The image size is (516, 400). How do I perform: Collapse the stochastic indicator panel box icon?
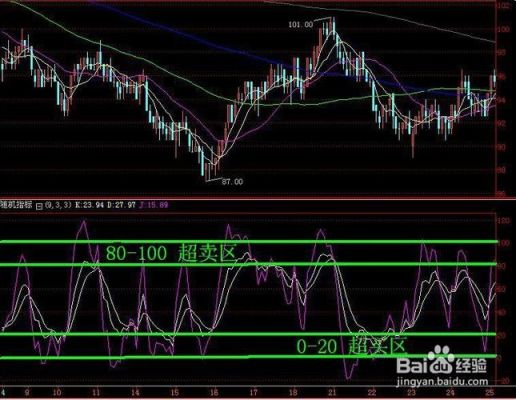(x=39, y=206)
